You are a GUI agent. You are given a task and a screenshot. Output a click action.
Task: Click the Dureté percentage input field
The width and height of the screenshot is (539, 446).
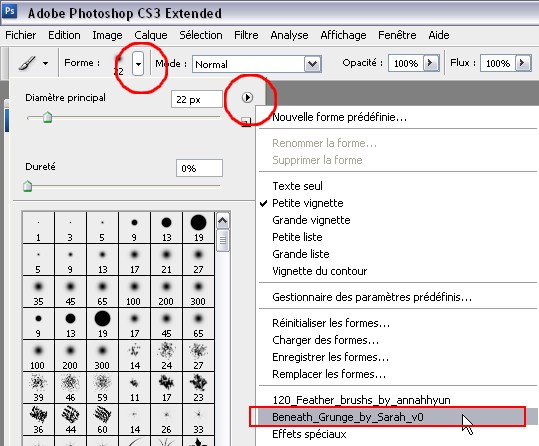point(199,168)
